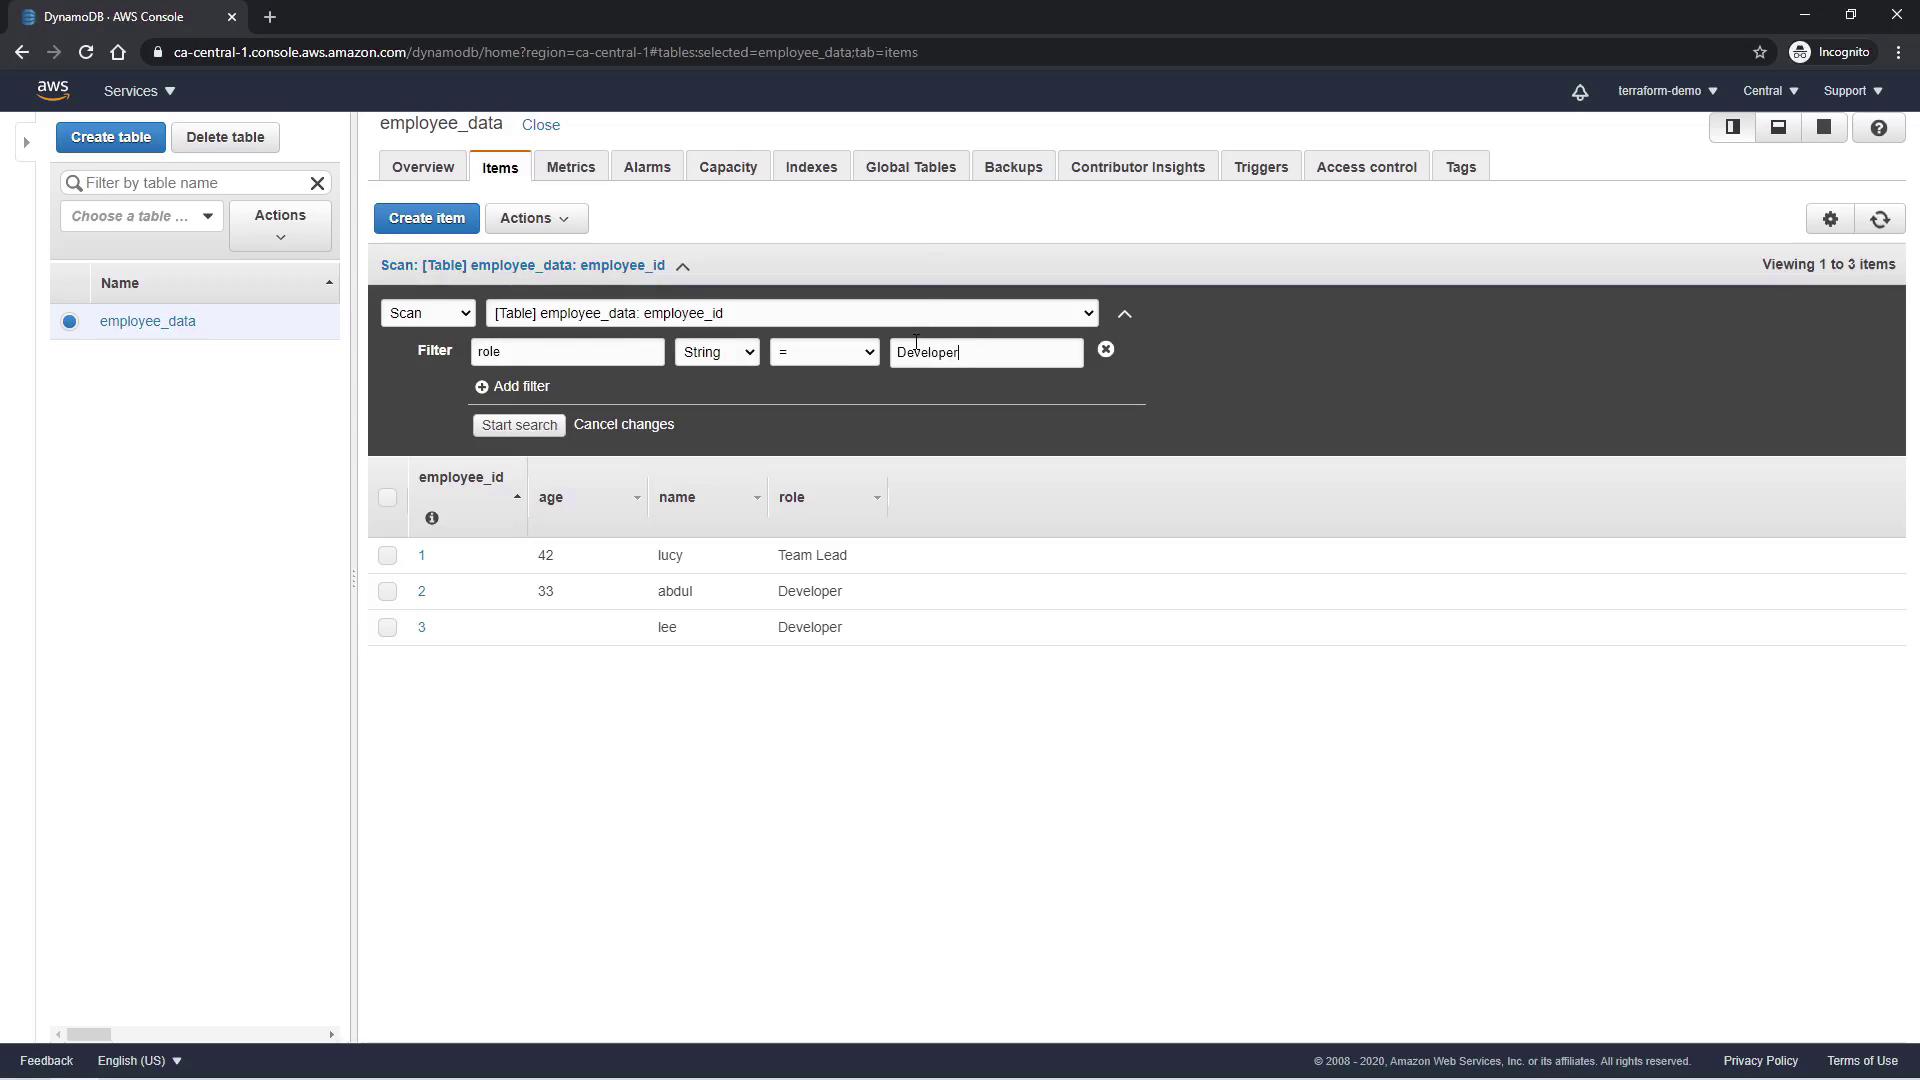Refresh the items list with reload icon
This screenshot has width=1920, height=1080.
[x=1880, y=219]
